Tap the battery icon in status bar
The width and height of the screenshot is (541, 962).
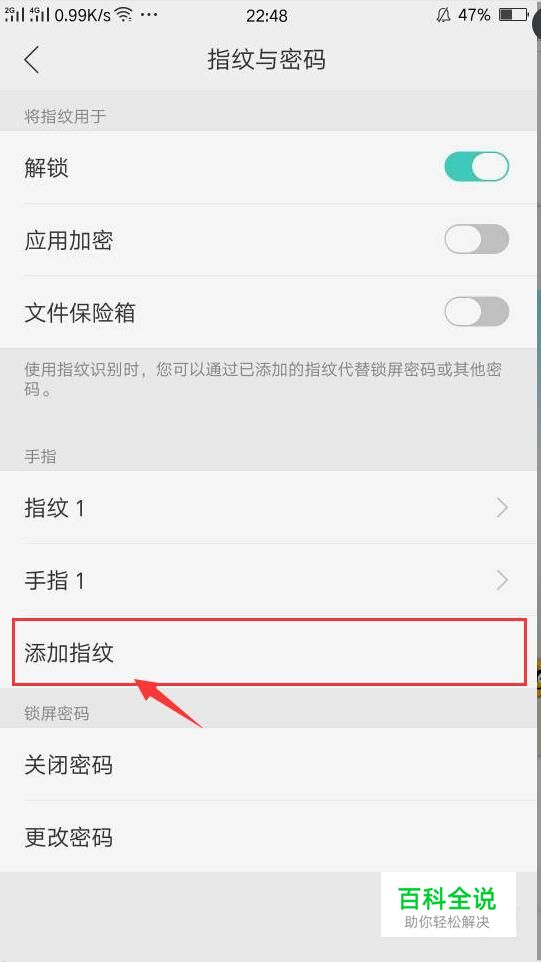[513, 15]
